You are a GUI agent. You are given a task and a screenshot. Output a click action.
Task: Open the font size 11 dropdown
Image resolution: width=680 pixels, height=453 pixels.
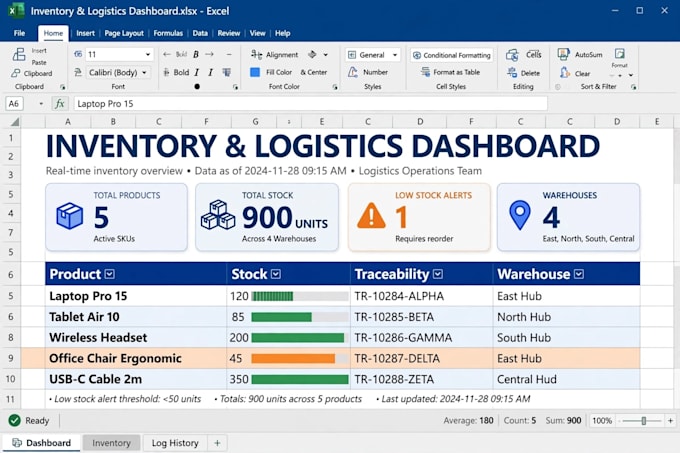point(147,54)
